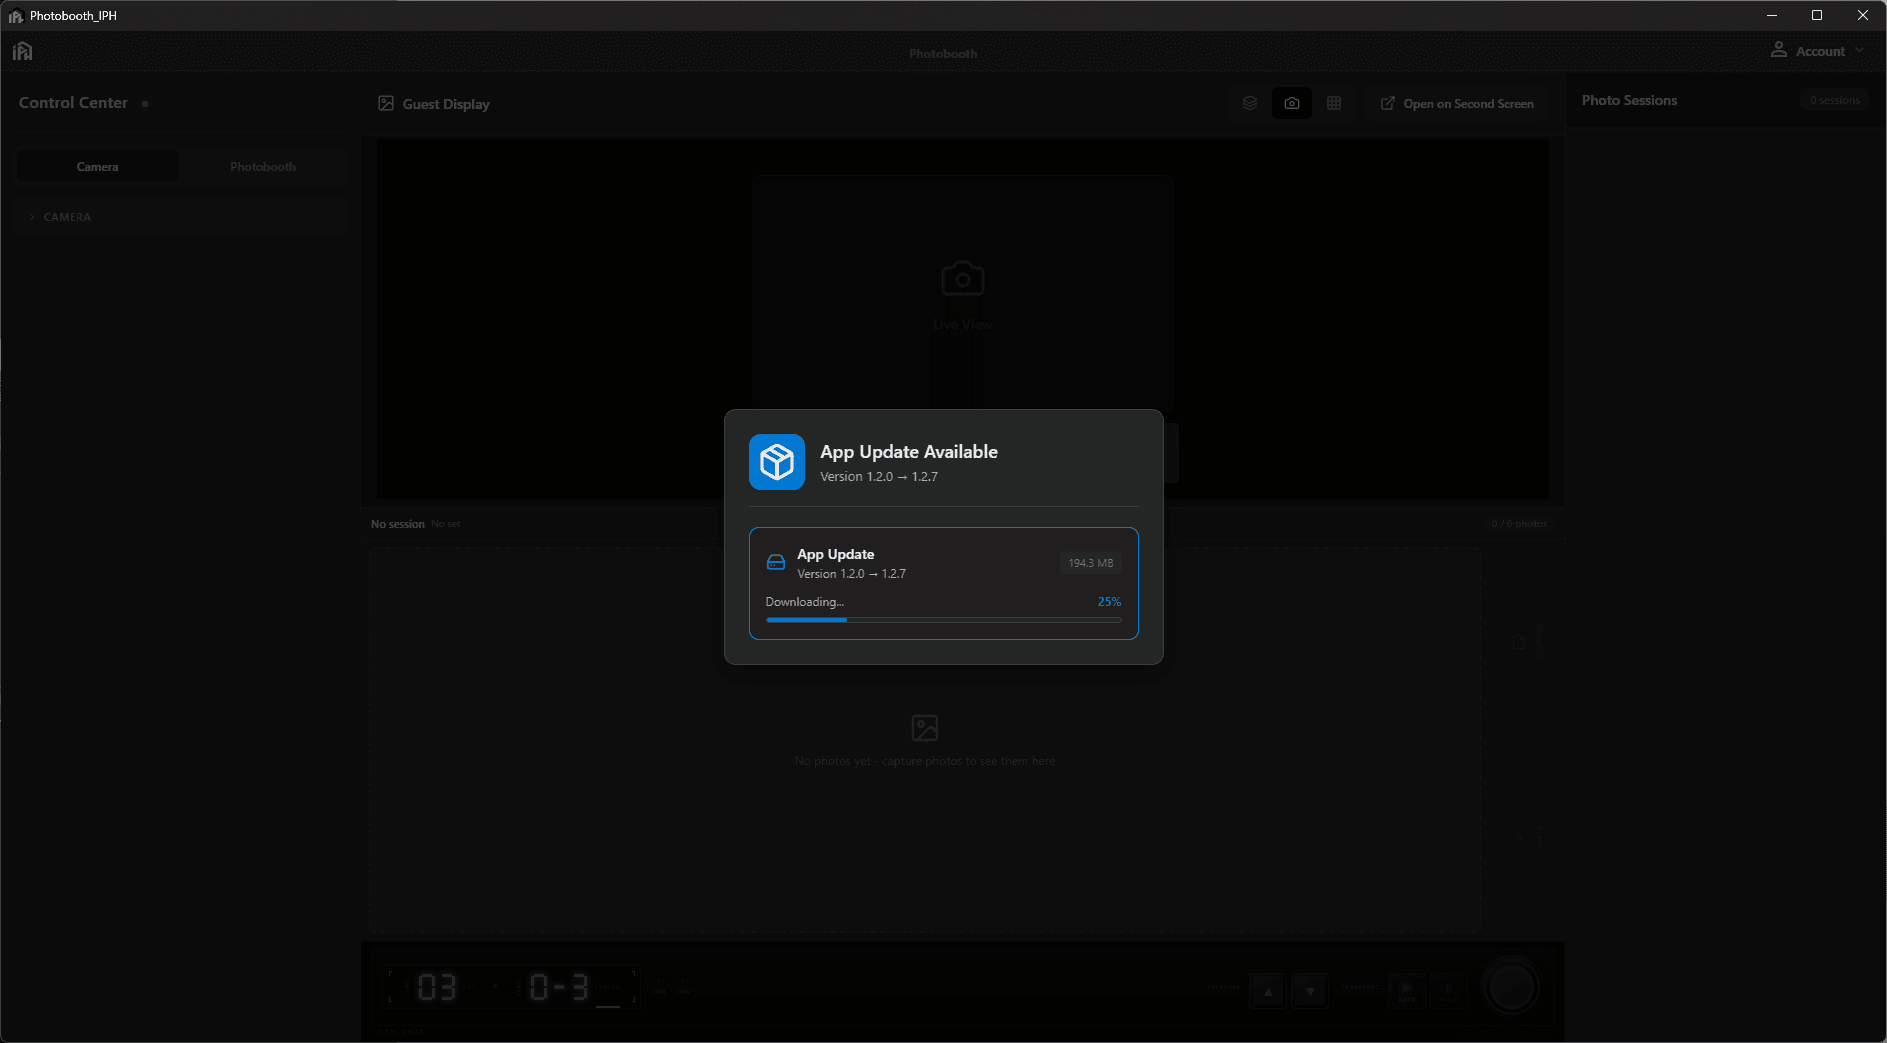The width and height of the screenshot is (1887, 1043).
Task: Click the 0 sessions badge
Action: coord(1835,100)
